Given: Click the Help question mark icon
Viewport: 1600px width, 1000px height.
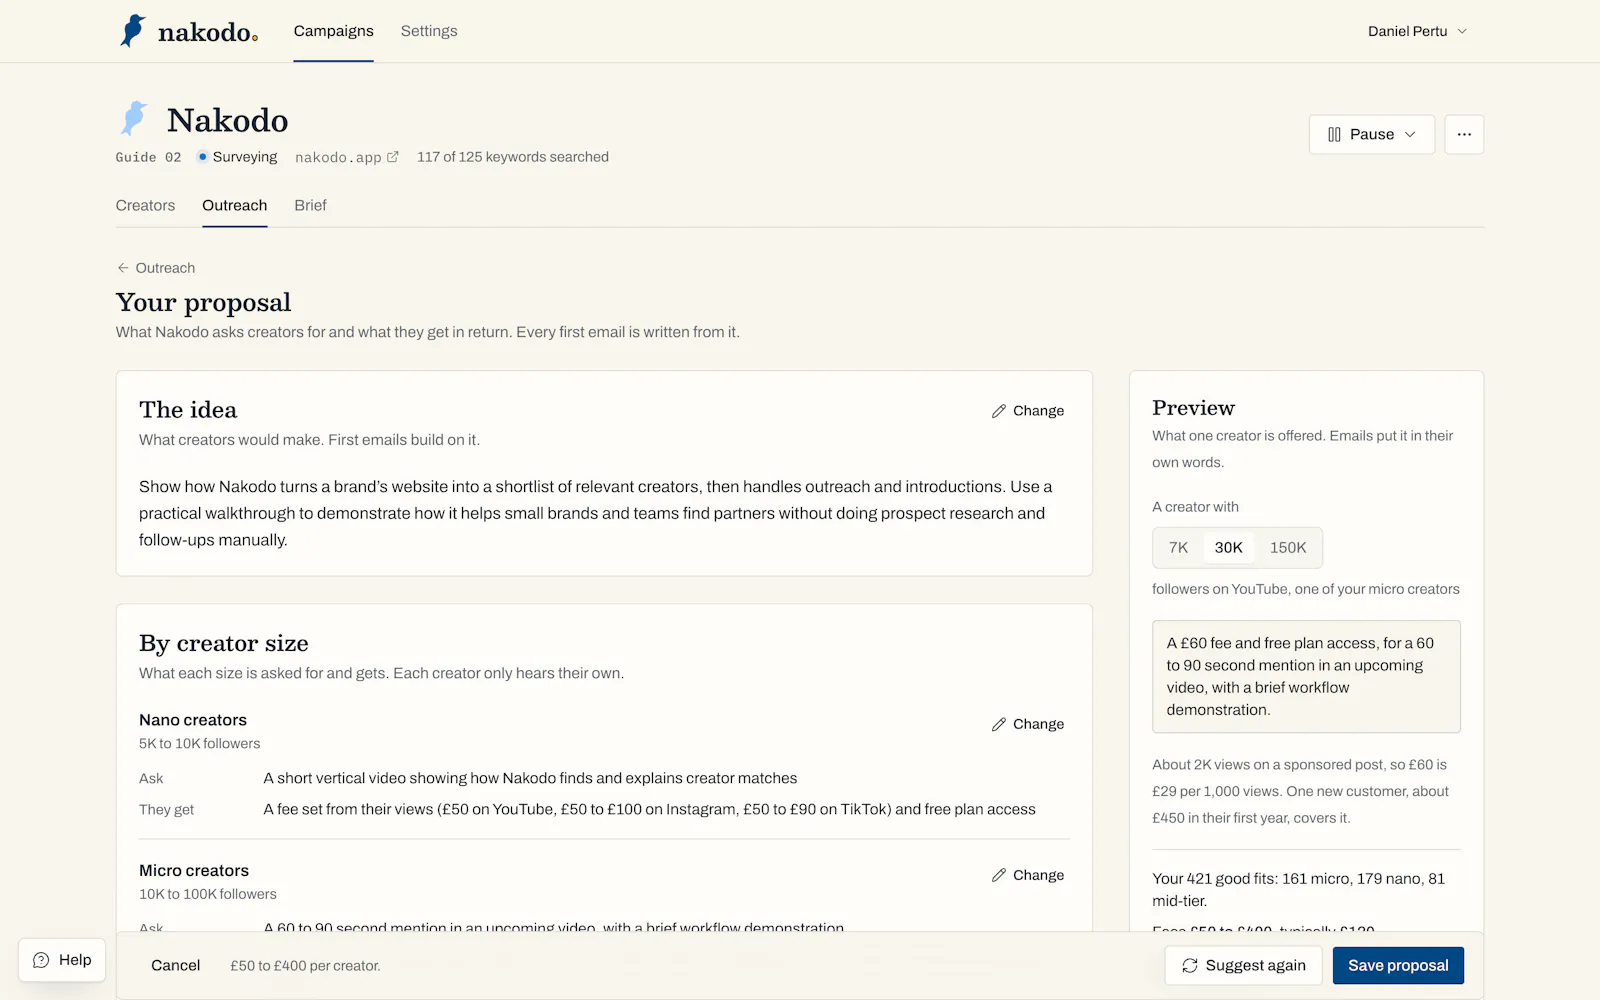Looking at the screenshot, I should pos(41,960).
